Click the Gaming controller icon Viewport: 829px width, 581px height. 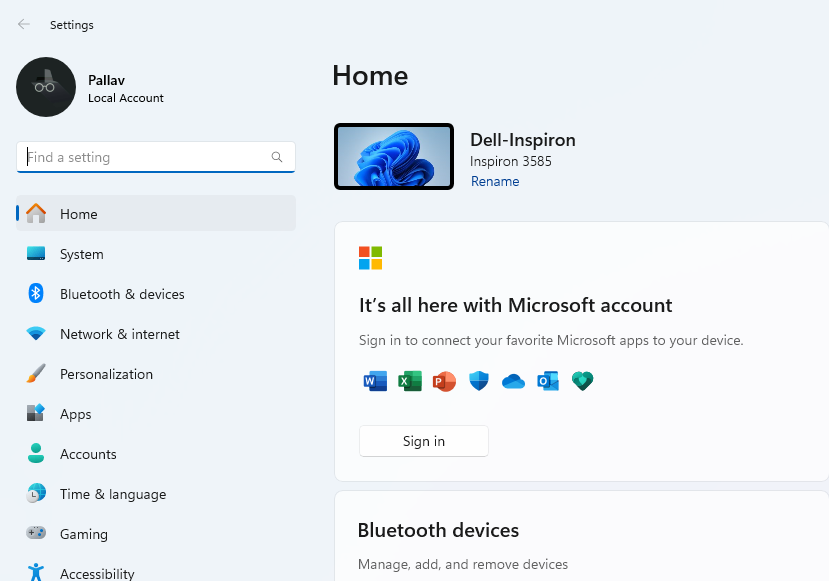tap(36, 533)
